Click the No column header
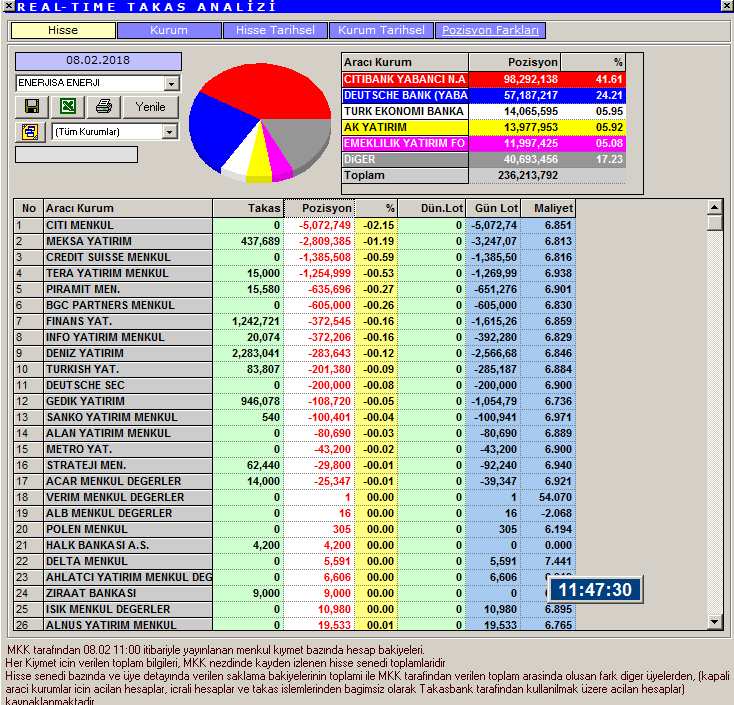This screenshot has height=705, width=734. [x=29, y=208]
